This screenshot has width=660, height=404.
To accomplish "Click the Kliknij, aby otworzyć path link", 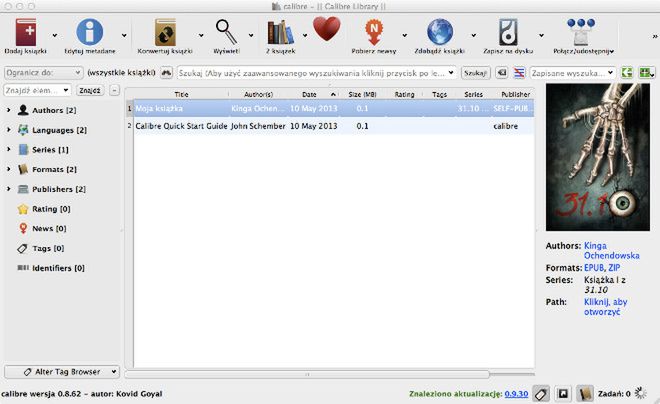I will [605, 307].
